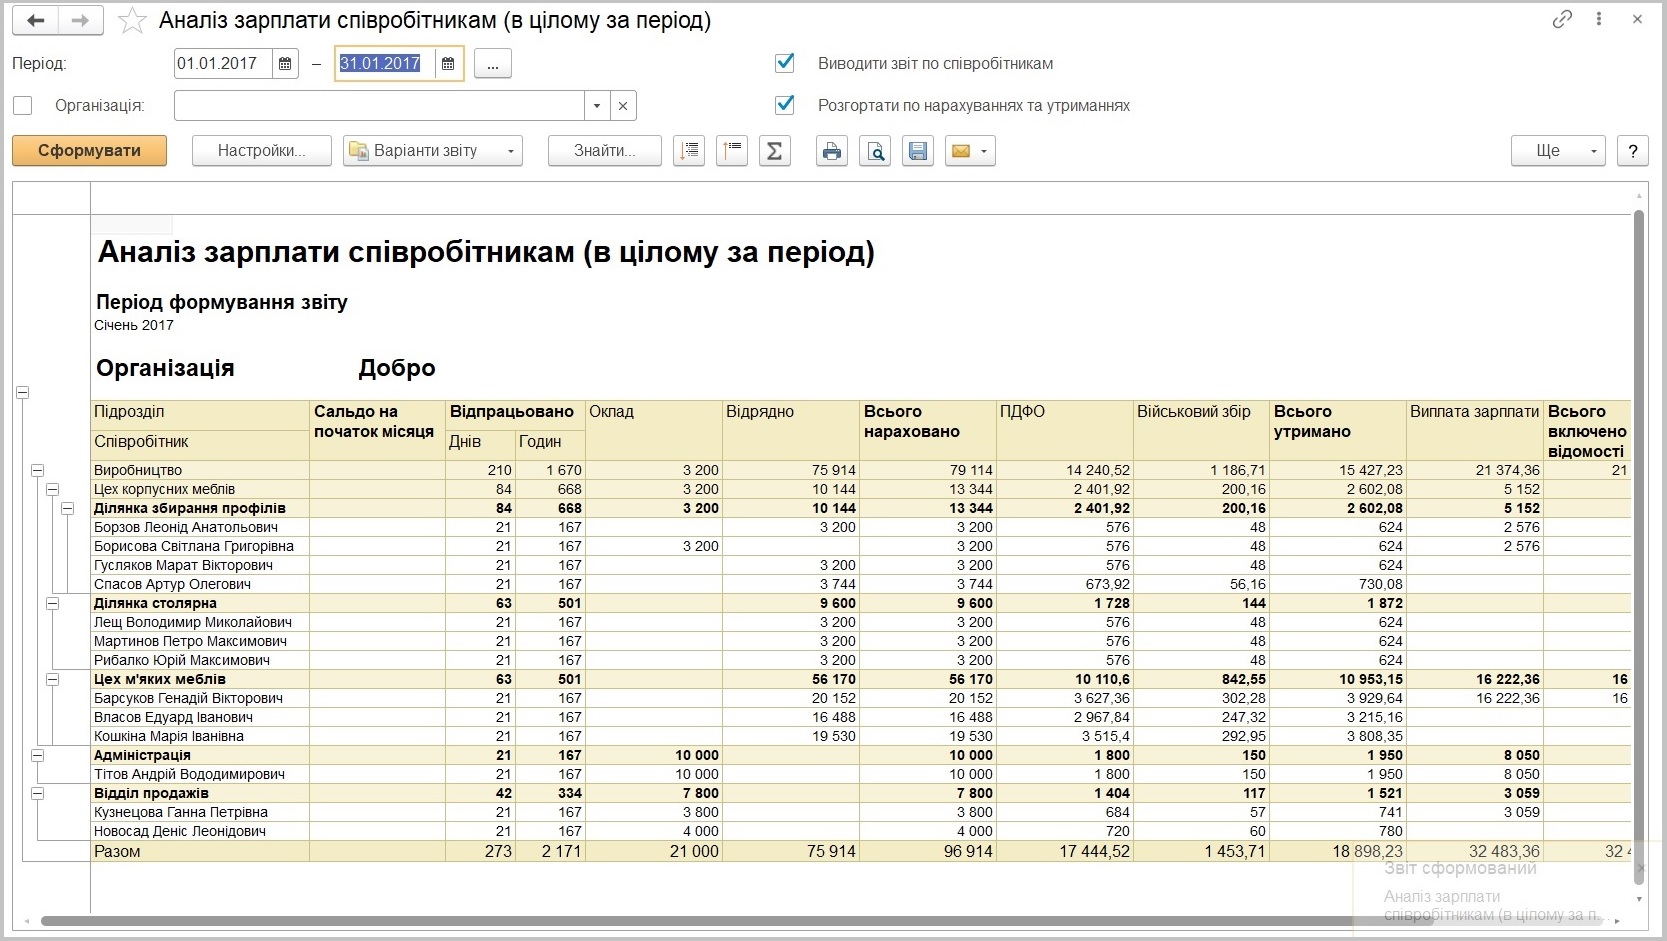The height and width of the screenshot is (941, 1667).
Task: Open the three-dot menu in title bar
Action: (1599, 19)
